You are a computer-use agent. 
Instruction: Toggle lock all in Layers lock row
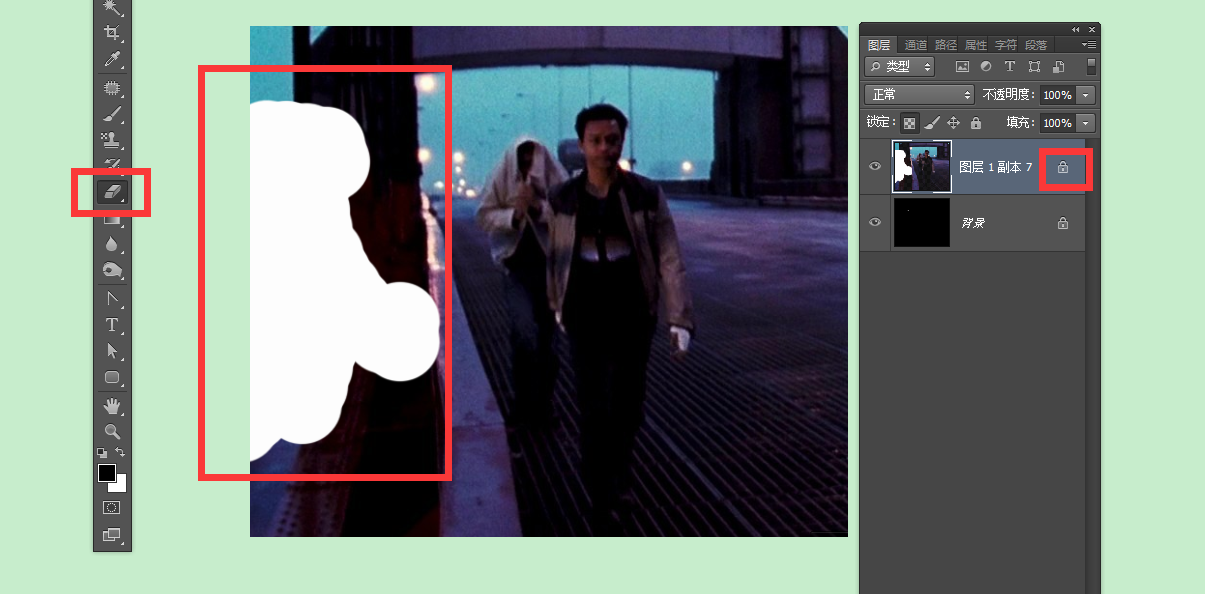975,123
